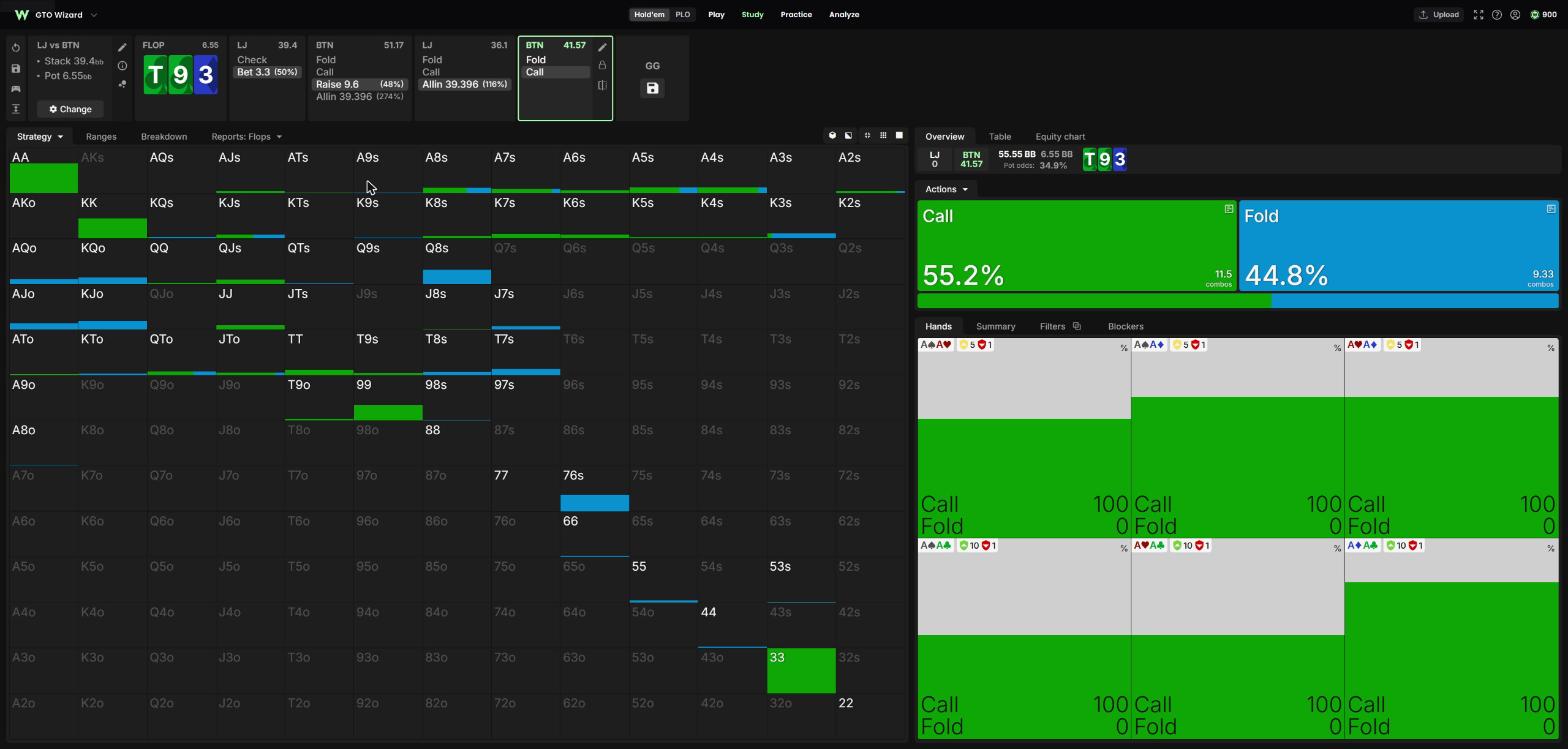Open the Blockers tab
Viewport: 1568px width, 749px height.
(1125, 326)
